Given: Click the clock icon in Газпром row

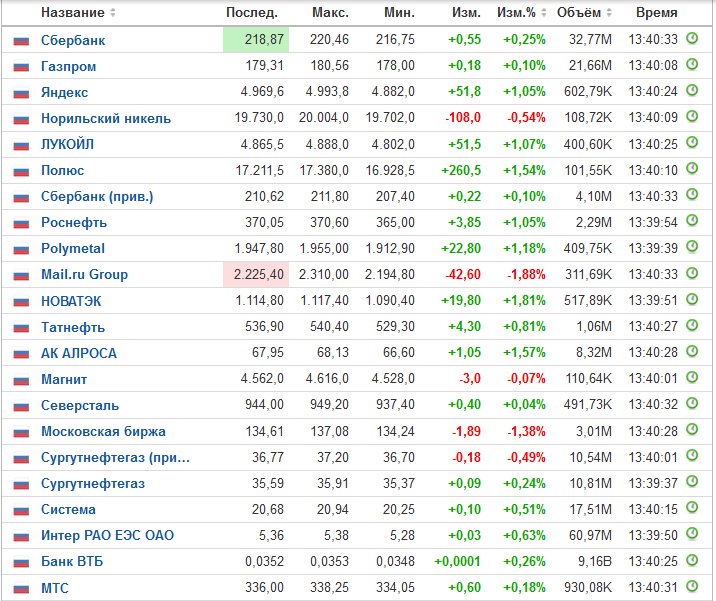Looking at the screenshot, I should (692, 64).
